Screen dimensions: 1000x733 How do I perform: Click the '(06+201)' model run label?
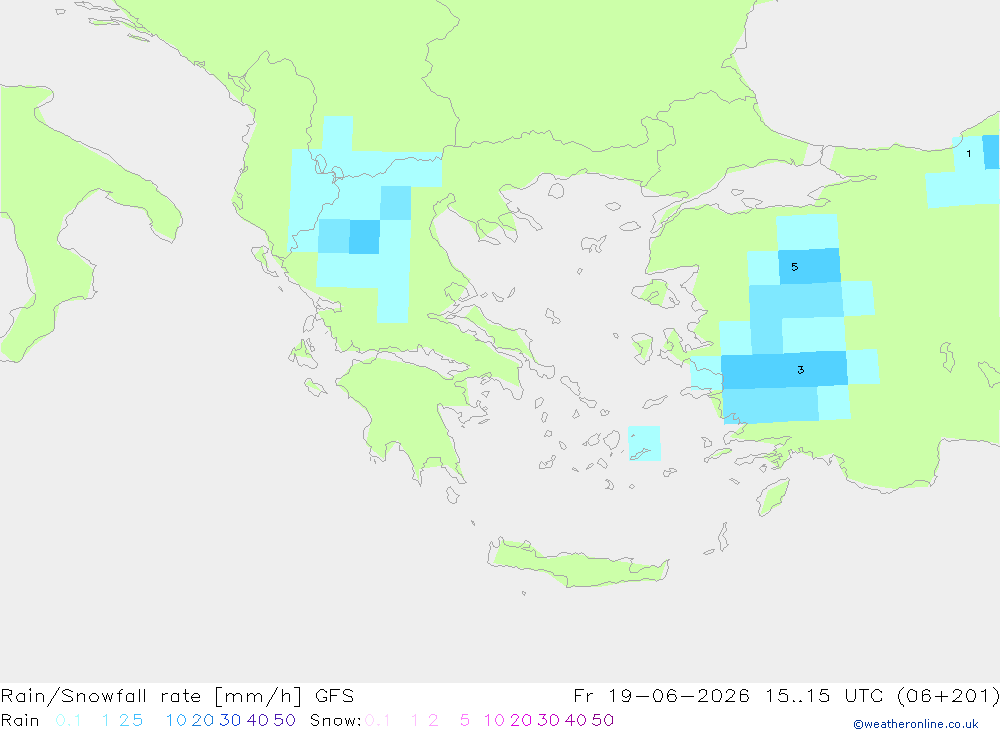coord(948,696)
